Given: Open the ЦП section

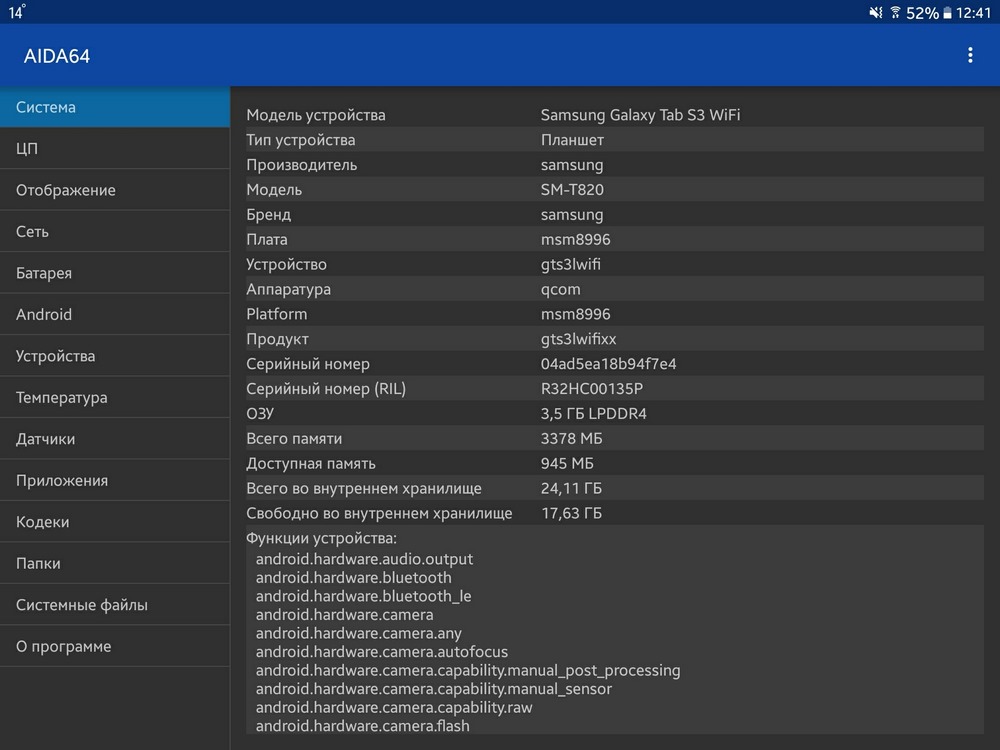Looking at the screenshot, I should 115,149.
